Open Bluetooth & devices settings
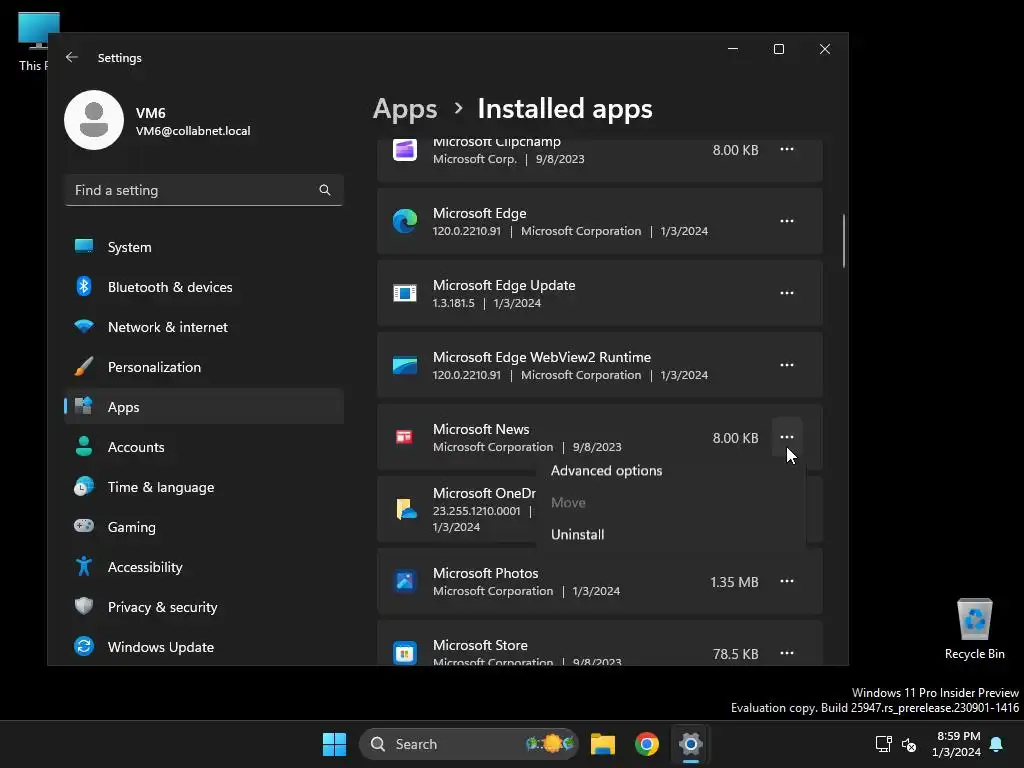This screenshot has width=1024, height=768. tap(204, 287)
